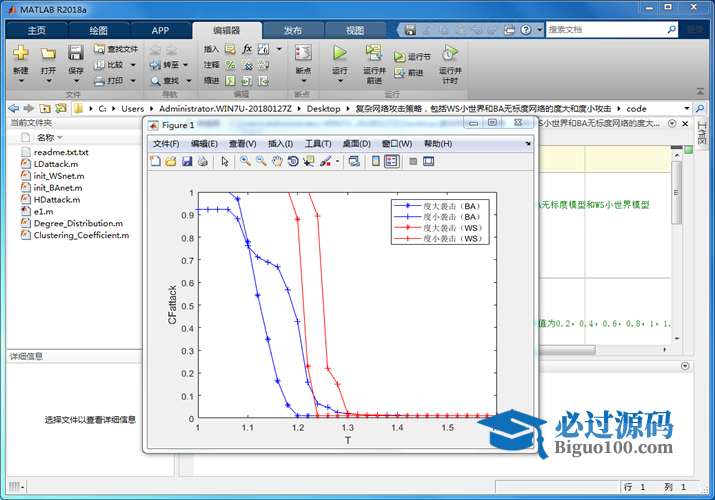Toggle the insert legend button
Image resolution: width=715 pixels, height=500 pixels.
click(x=392, y=161)
